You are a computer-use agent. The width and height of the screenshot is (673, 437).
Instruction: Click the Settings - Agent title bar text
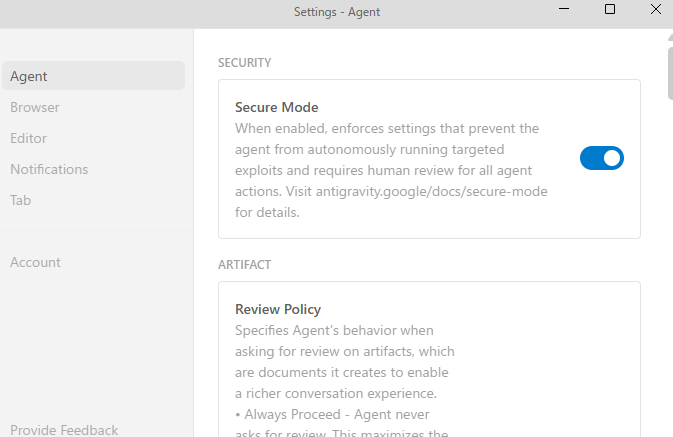pyautogui.click(x=337, y=12)
